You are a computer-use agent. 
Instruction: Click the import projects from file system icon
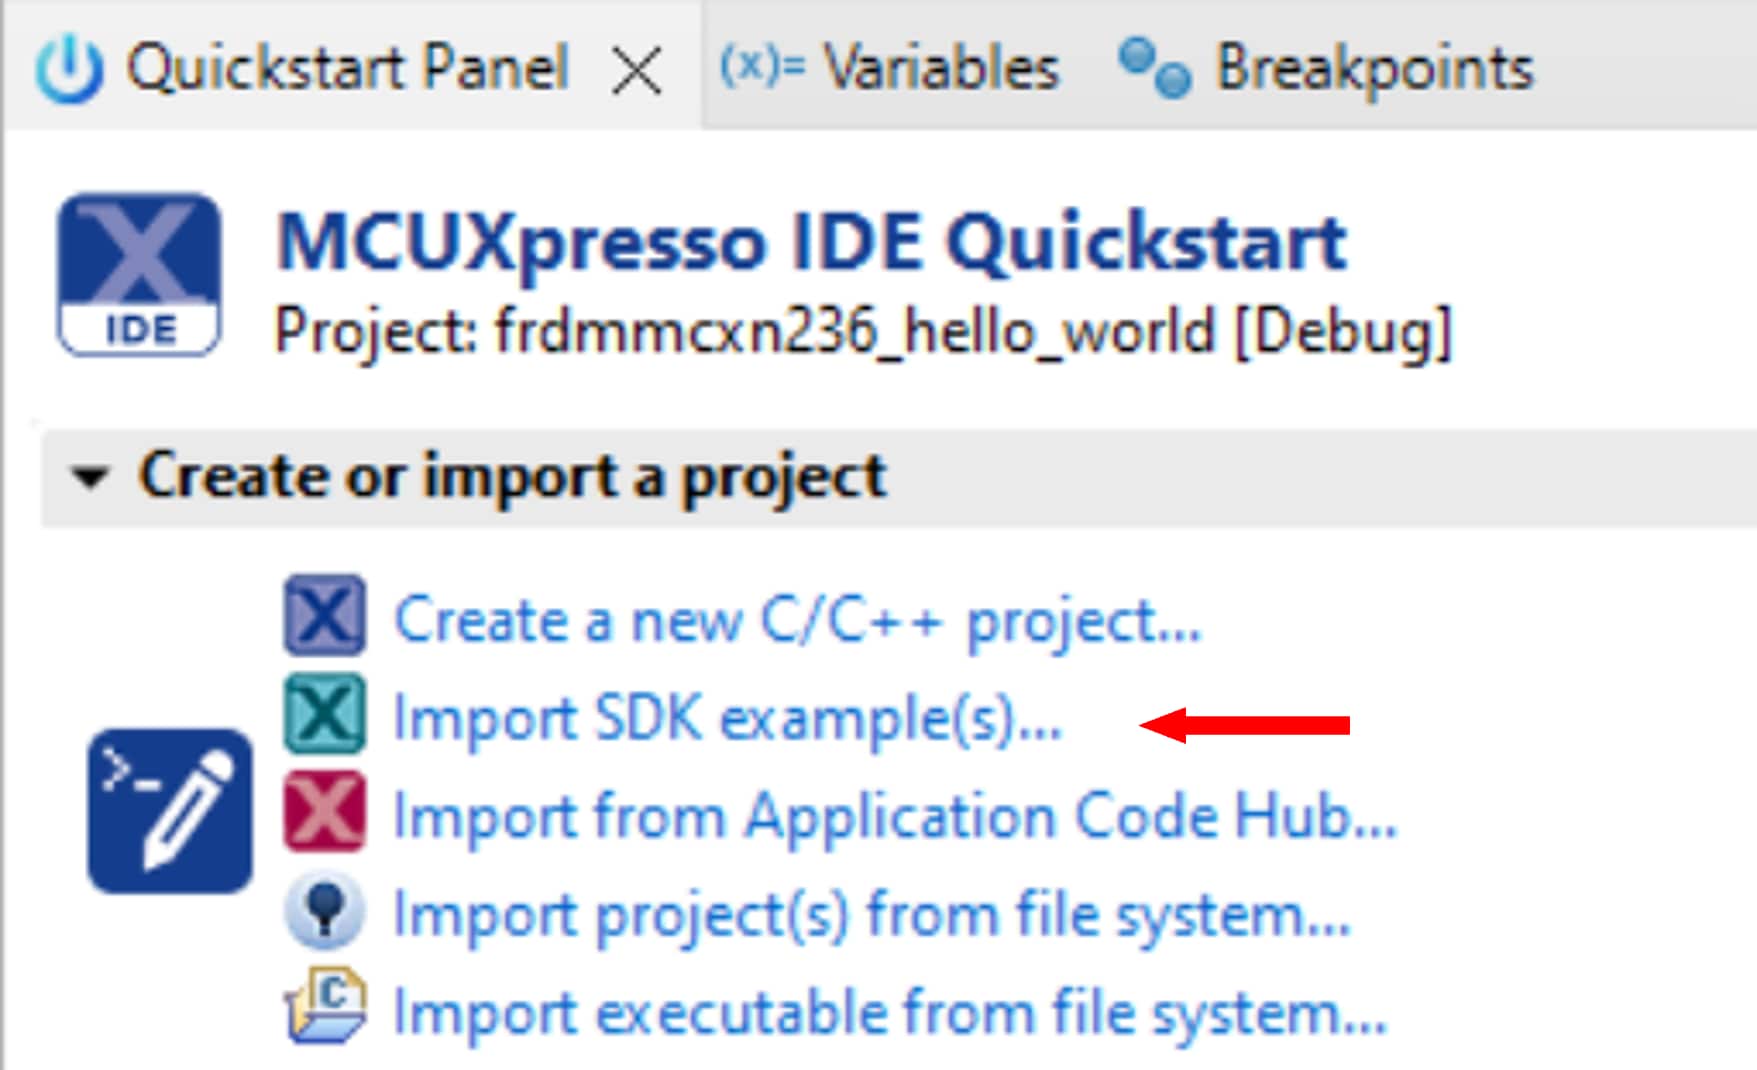324,911
